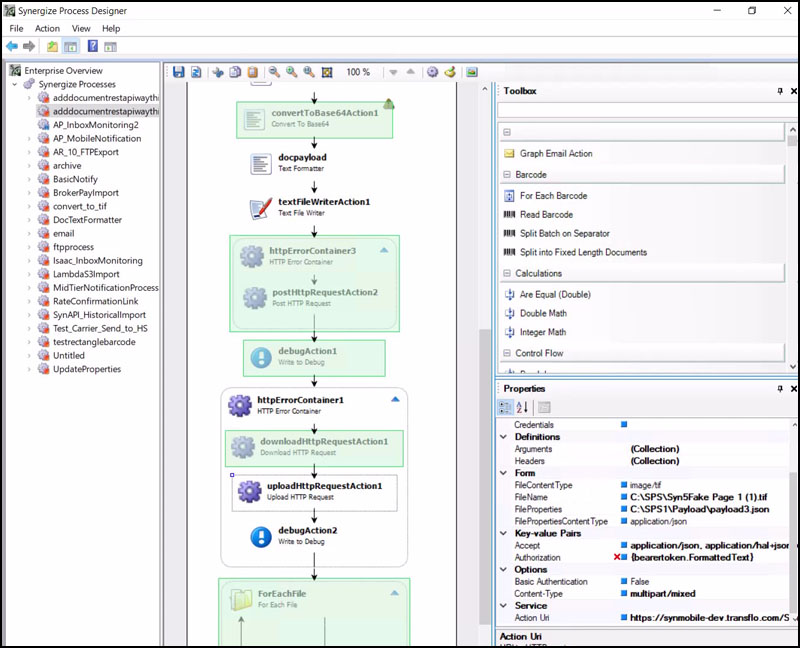800x648 pixels.
Task: Click the Toolbox search field
Action: pos(640,110)
